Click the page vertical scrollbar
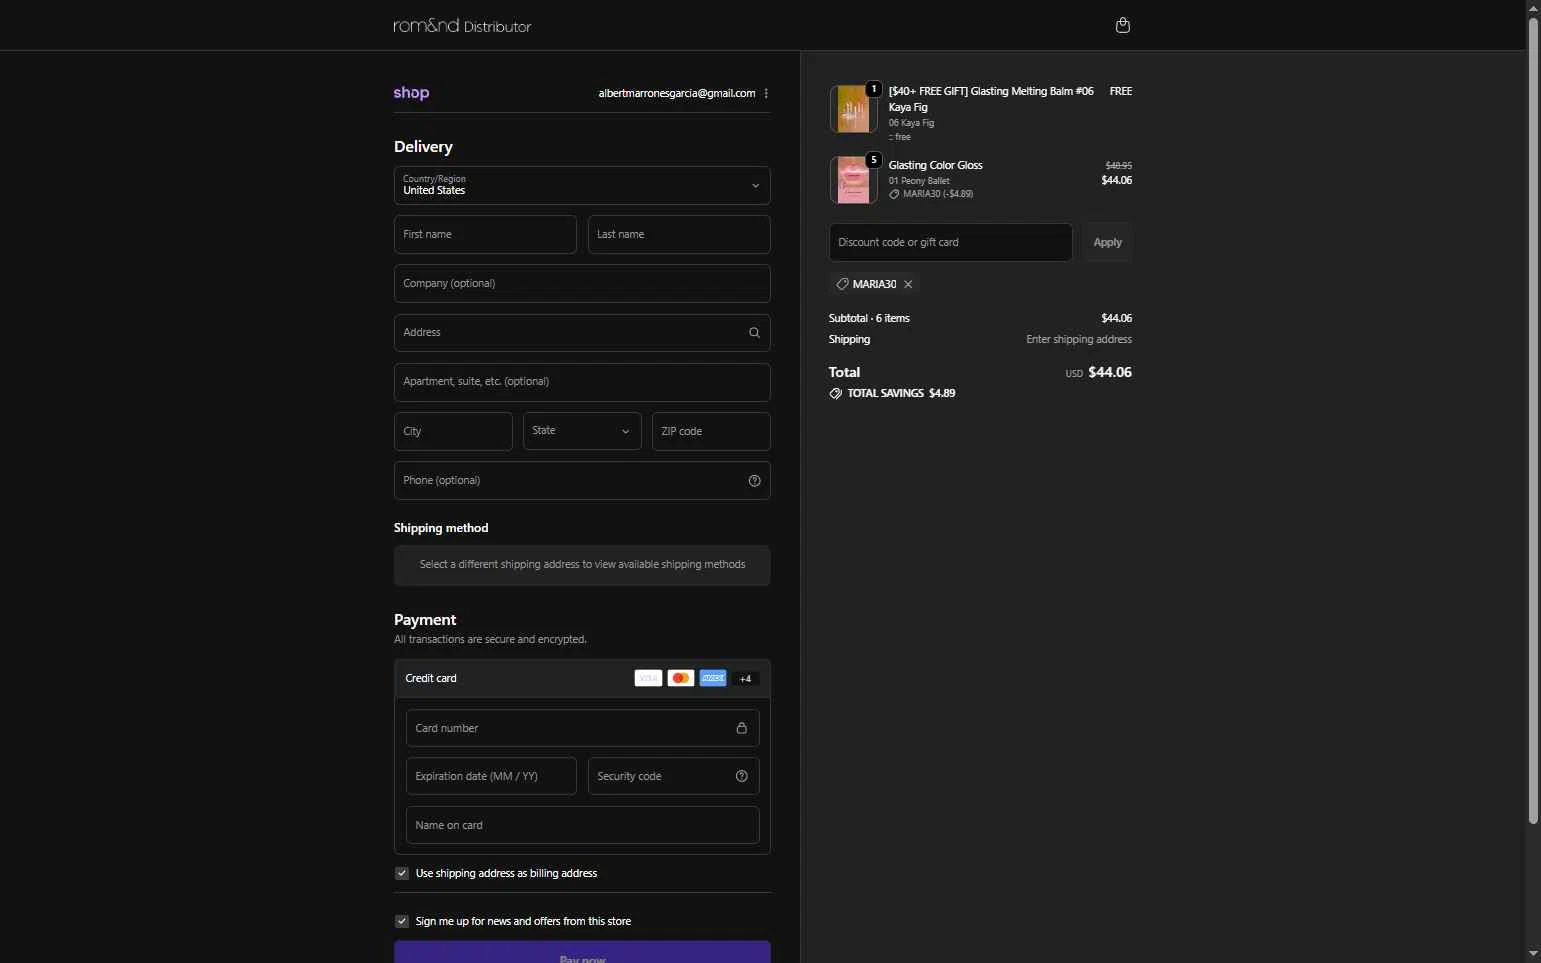Screen dimensions: 1541x963 coord(1533,420)
